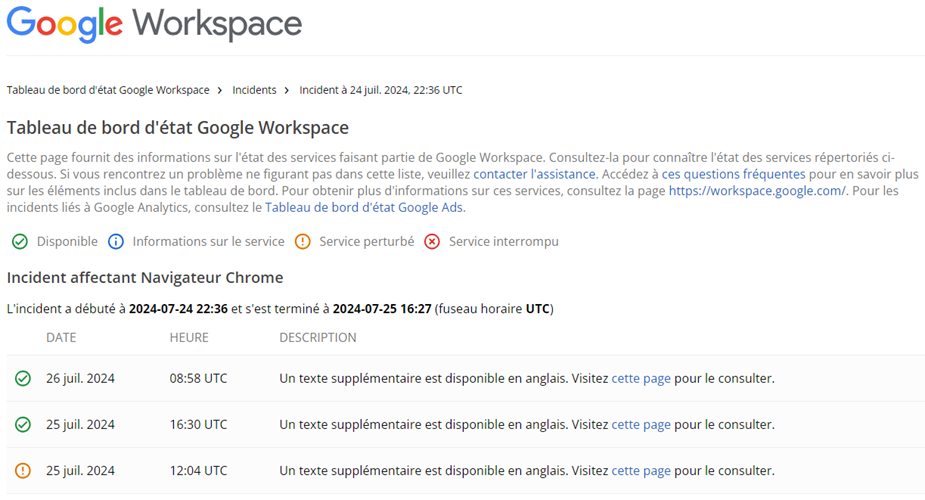Click chevron after Tableau de bord breadcrumb
Screen dimensions: 925x500
220,90
